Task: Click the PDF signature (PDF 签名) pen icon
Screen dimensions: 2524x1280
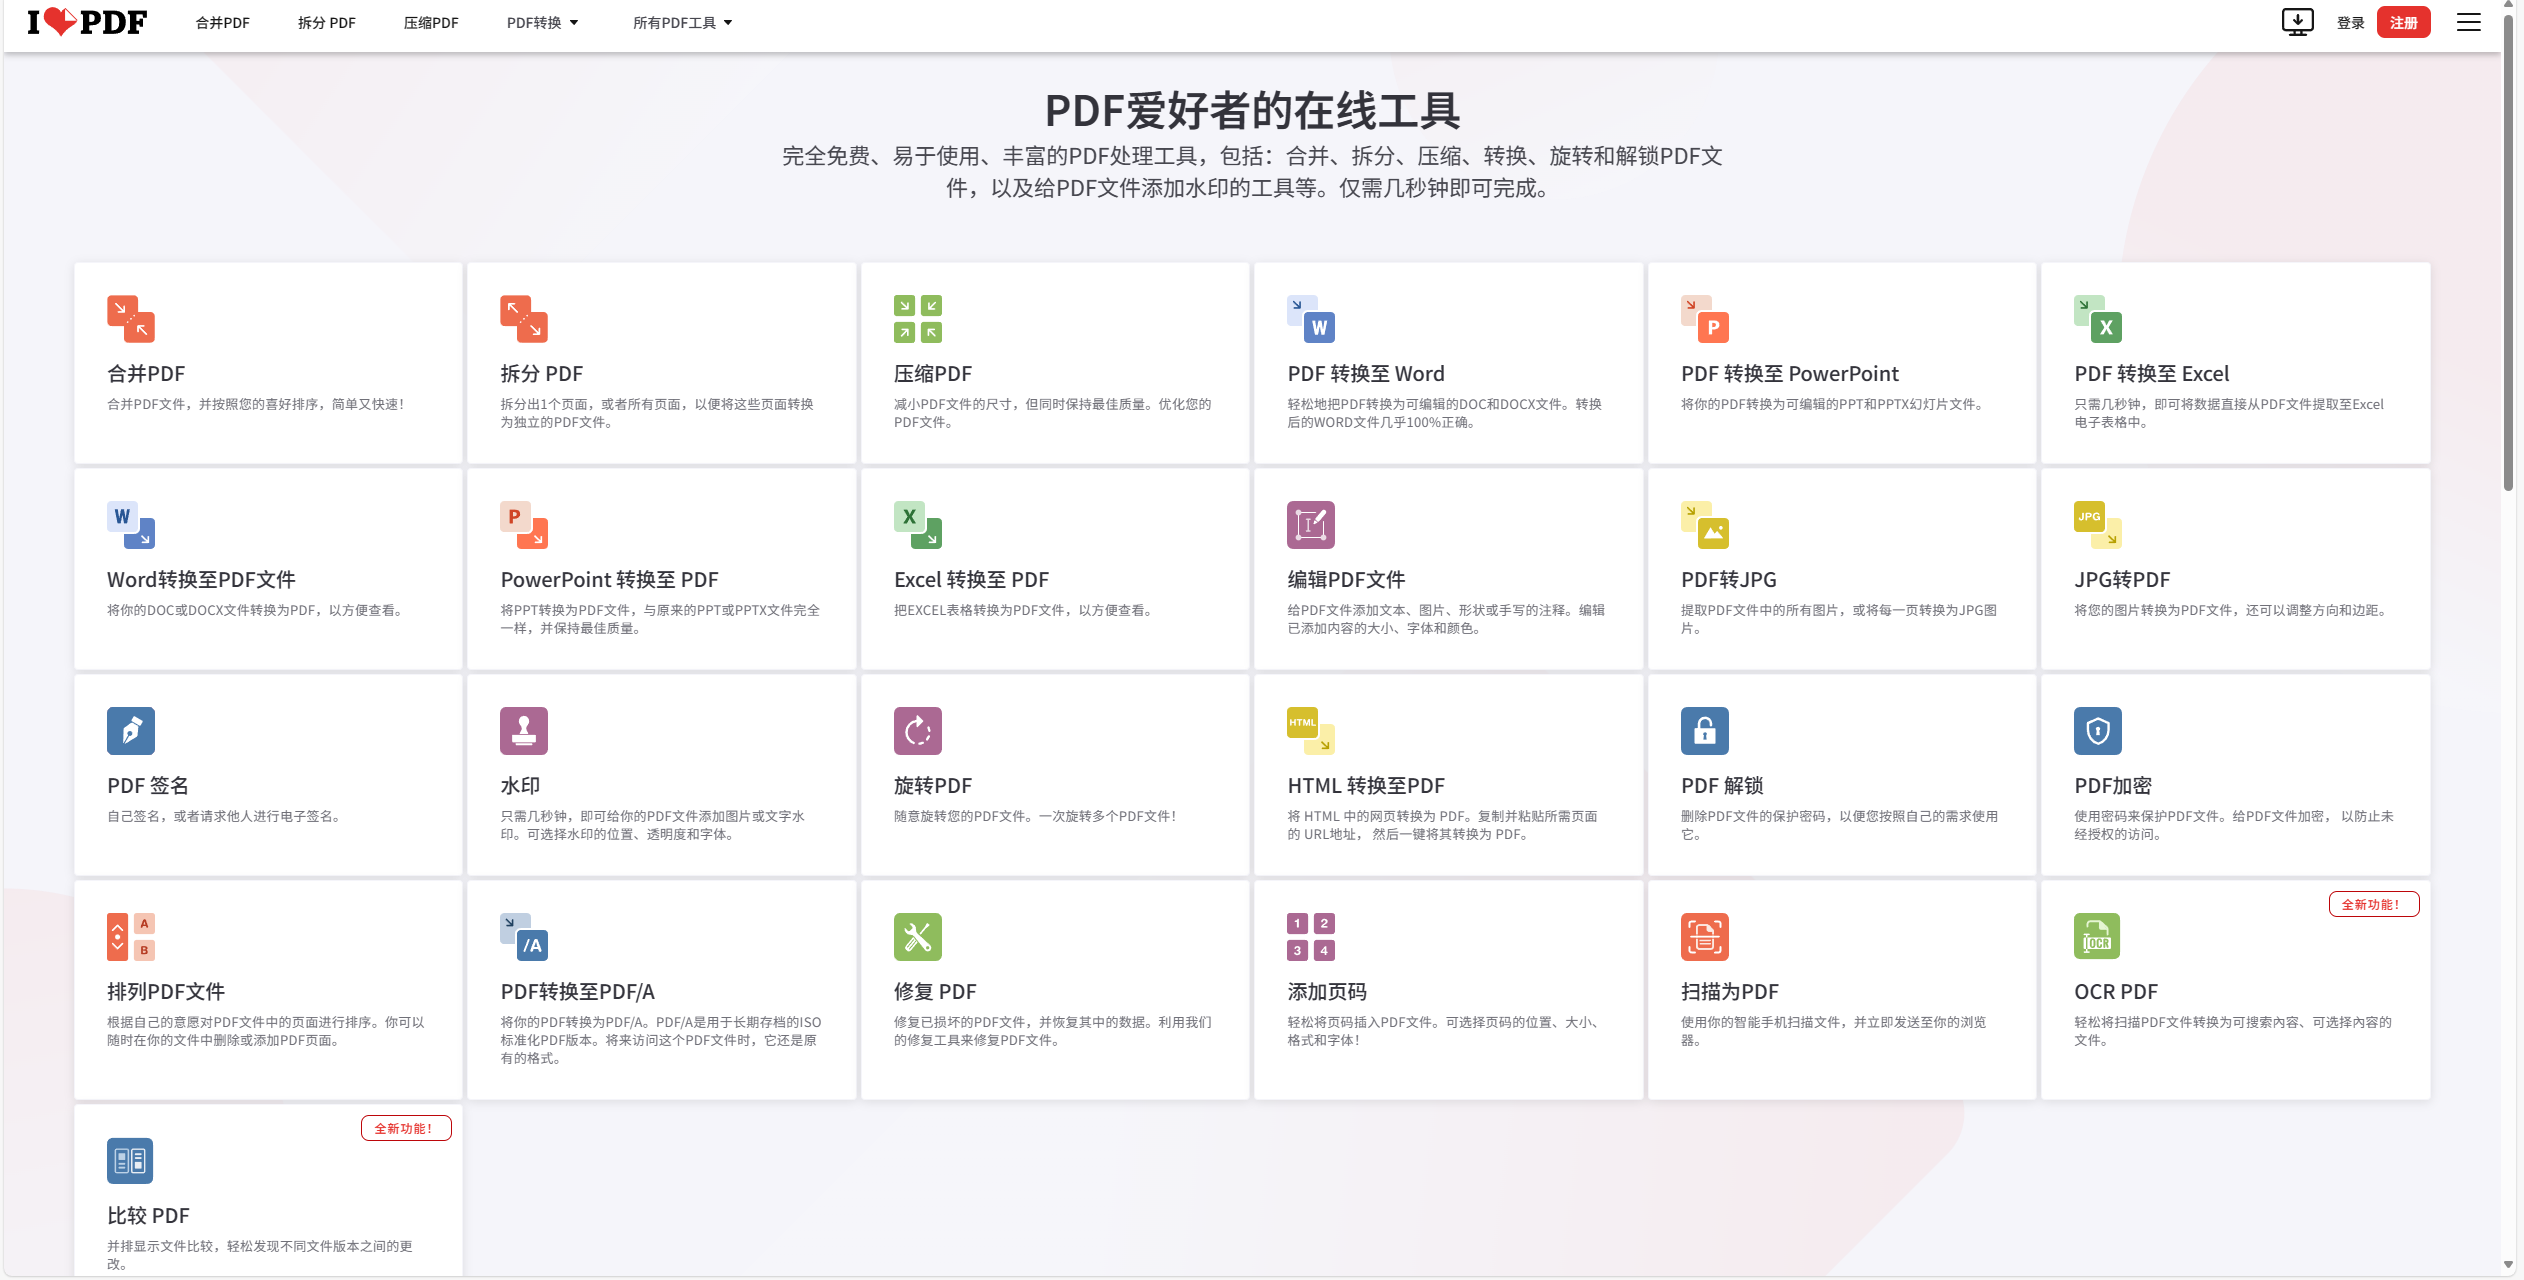Action: [x=131, y=731]
